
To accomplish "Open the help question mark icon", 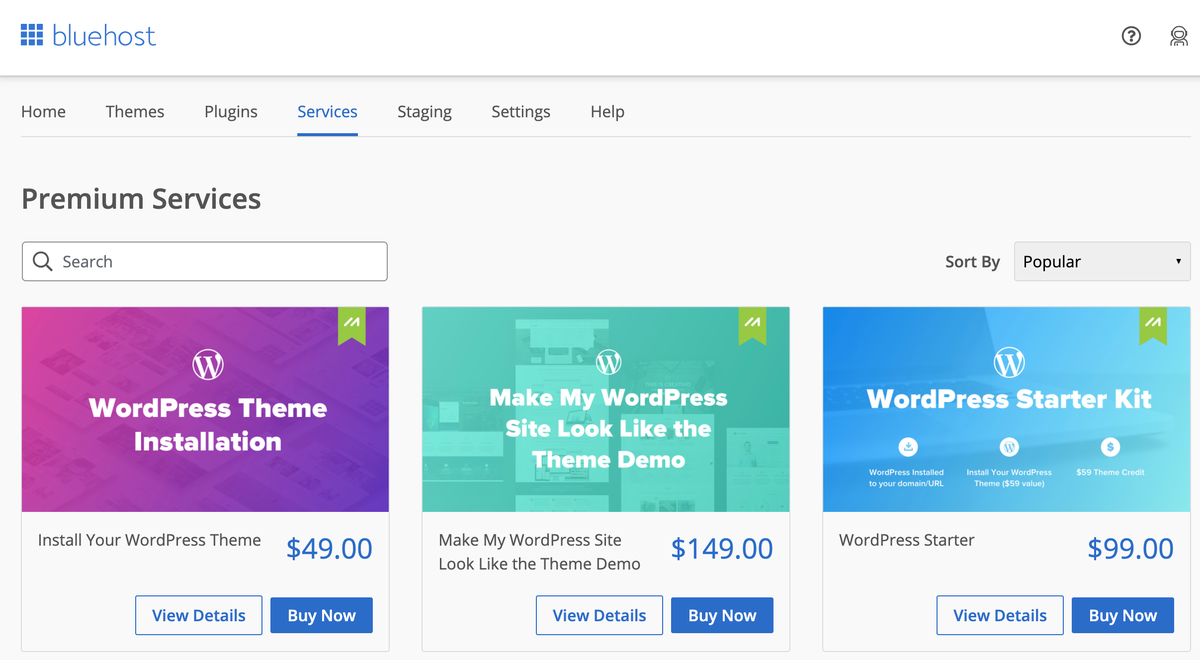I will click(x=1131, y=36).
